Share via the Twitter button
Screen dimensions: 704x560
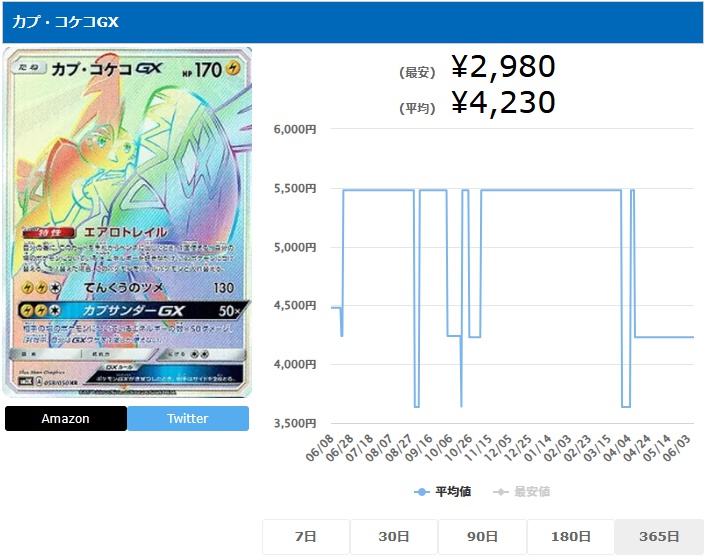coord(188,419)
